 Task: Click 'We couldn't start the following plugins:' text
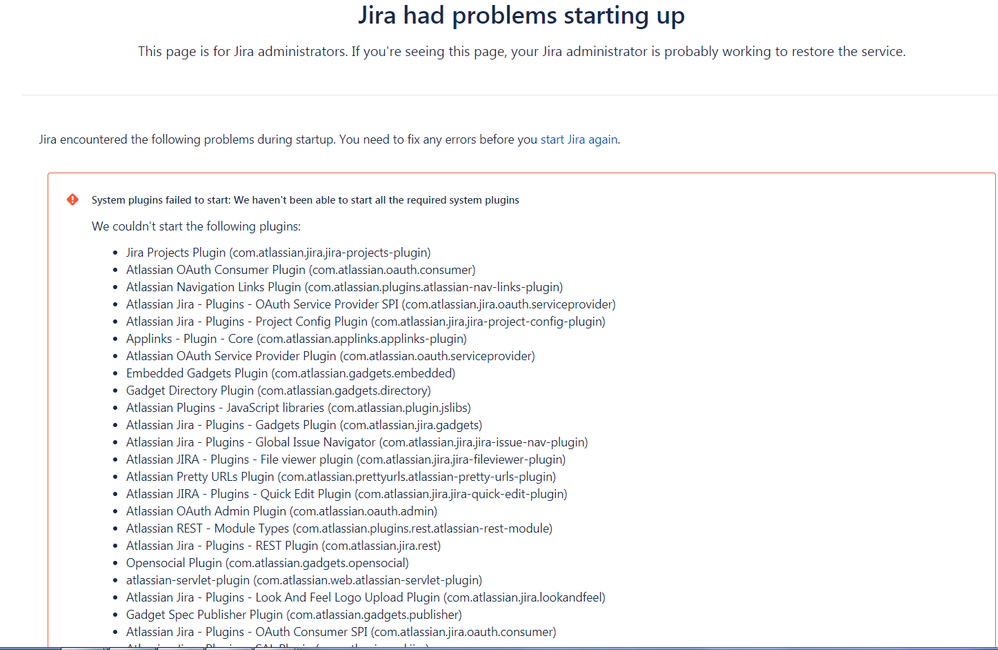196,227
